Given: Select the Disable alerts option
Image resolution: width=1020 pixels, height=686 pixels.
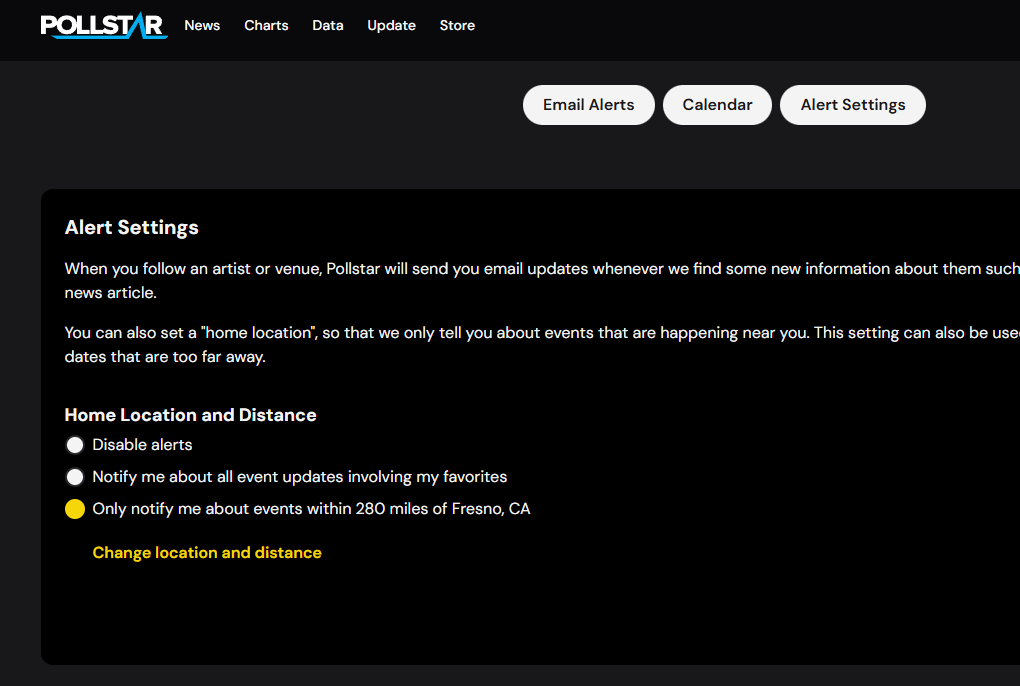Looking at the screenshot, I should coord(75,445).
